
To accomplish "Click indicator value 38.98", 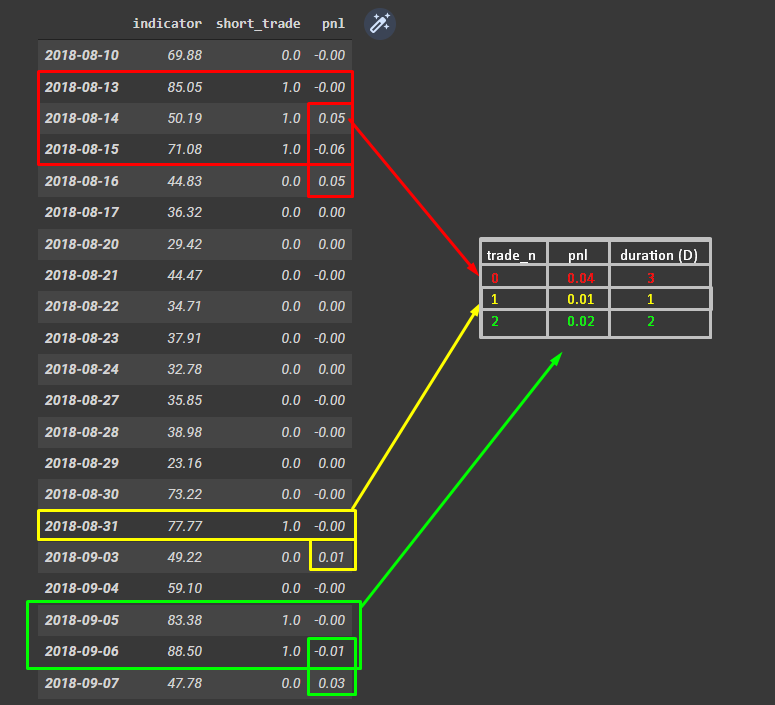I will [x=185, y=432].
